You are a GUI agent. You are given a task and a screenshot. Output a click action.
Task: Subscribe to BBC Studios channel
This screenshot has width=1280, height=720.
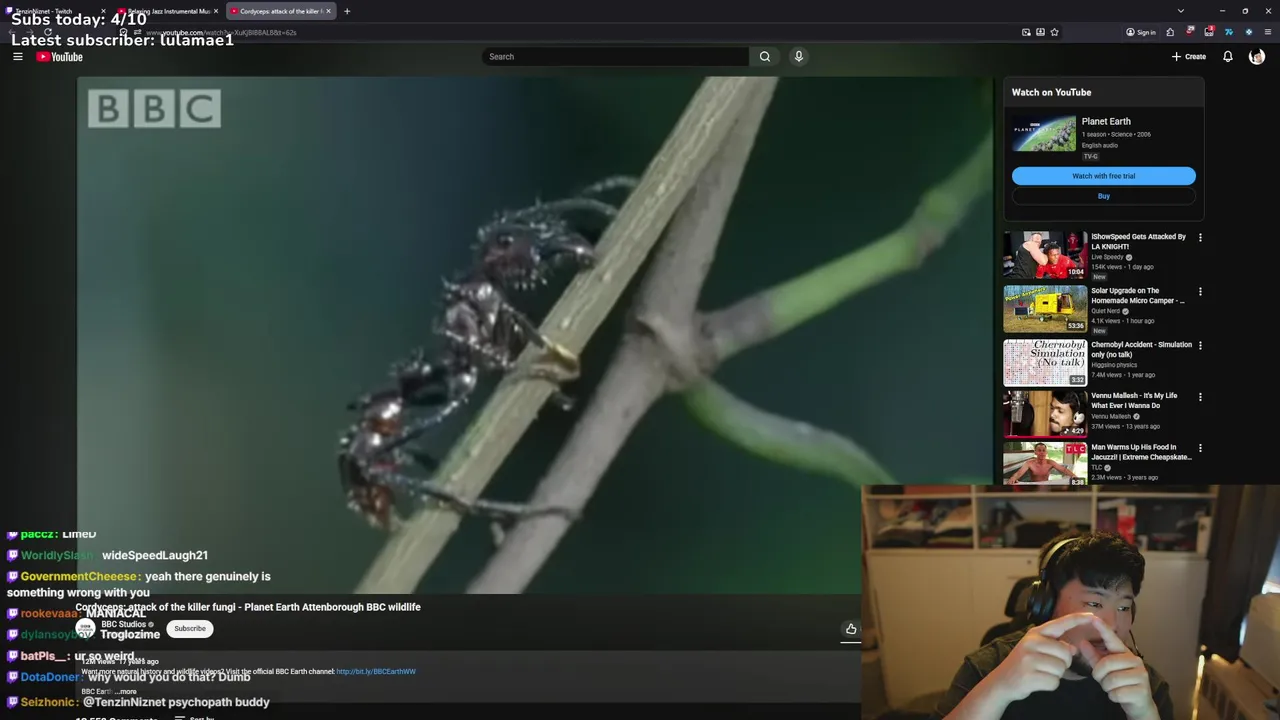tap(190, 629)
